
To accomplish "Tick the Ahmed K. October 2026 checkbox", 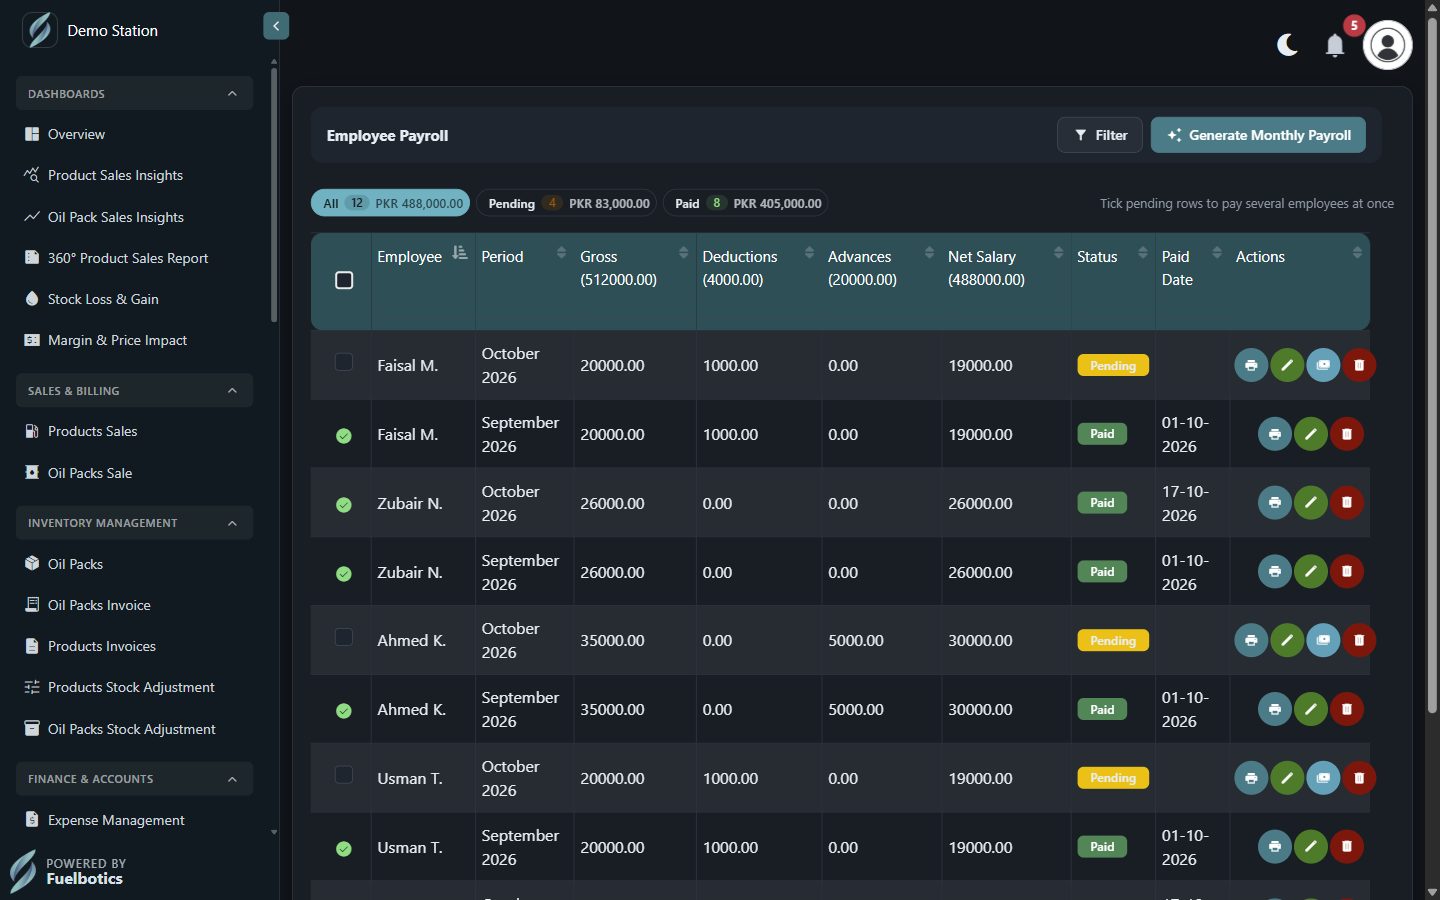I will pos(344,637).
